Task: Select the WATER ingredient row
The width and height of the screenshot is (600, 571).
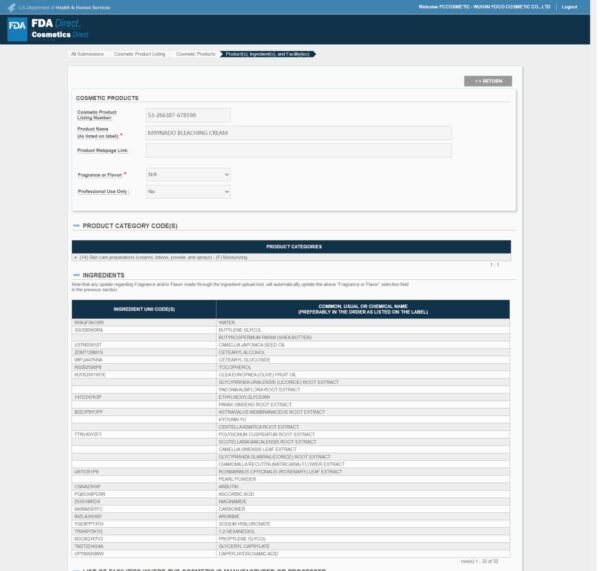Action: pyautogui.click(x=363, y=323)
